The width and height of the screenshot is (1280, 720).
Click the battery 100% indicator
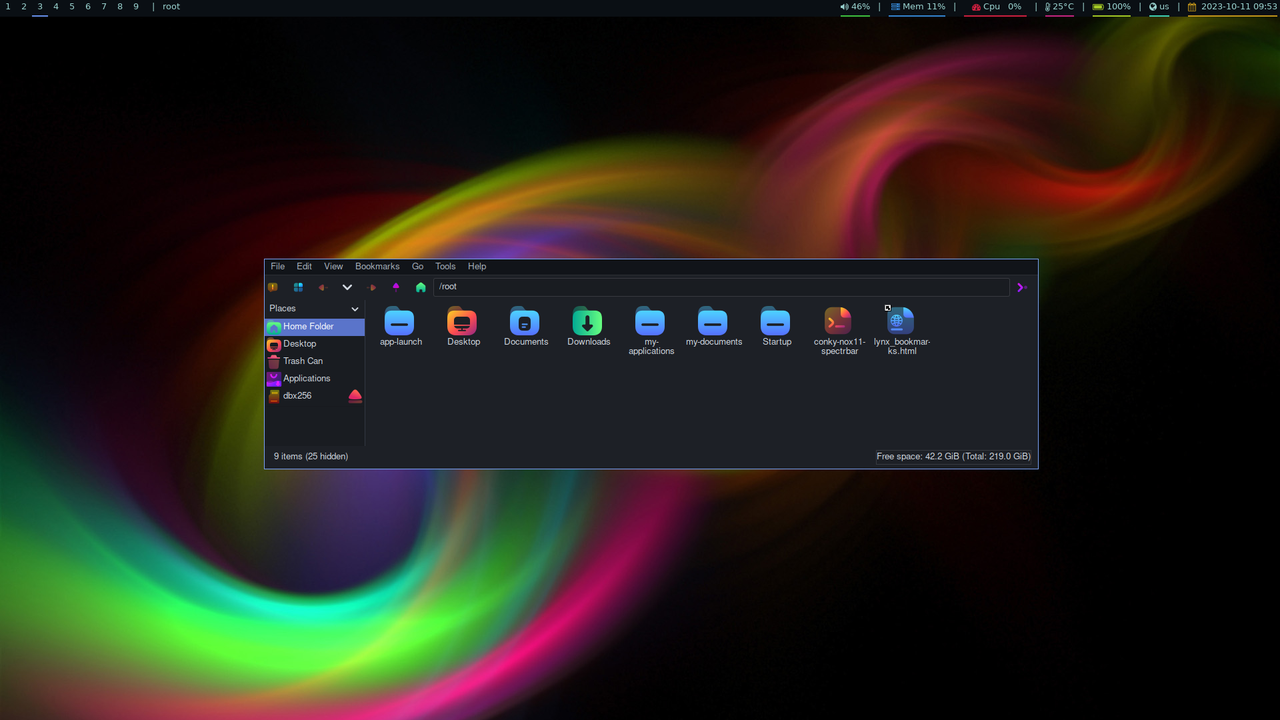[x=1112, y=7]
